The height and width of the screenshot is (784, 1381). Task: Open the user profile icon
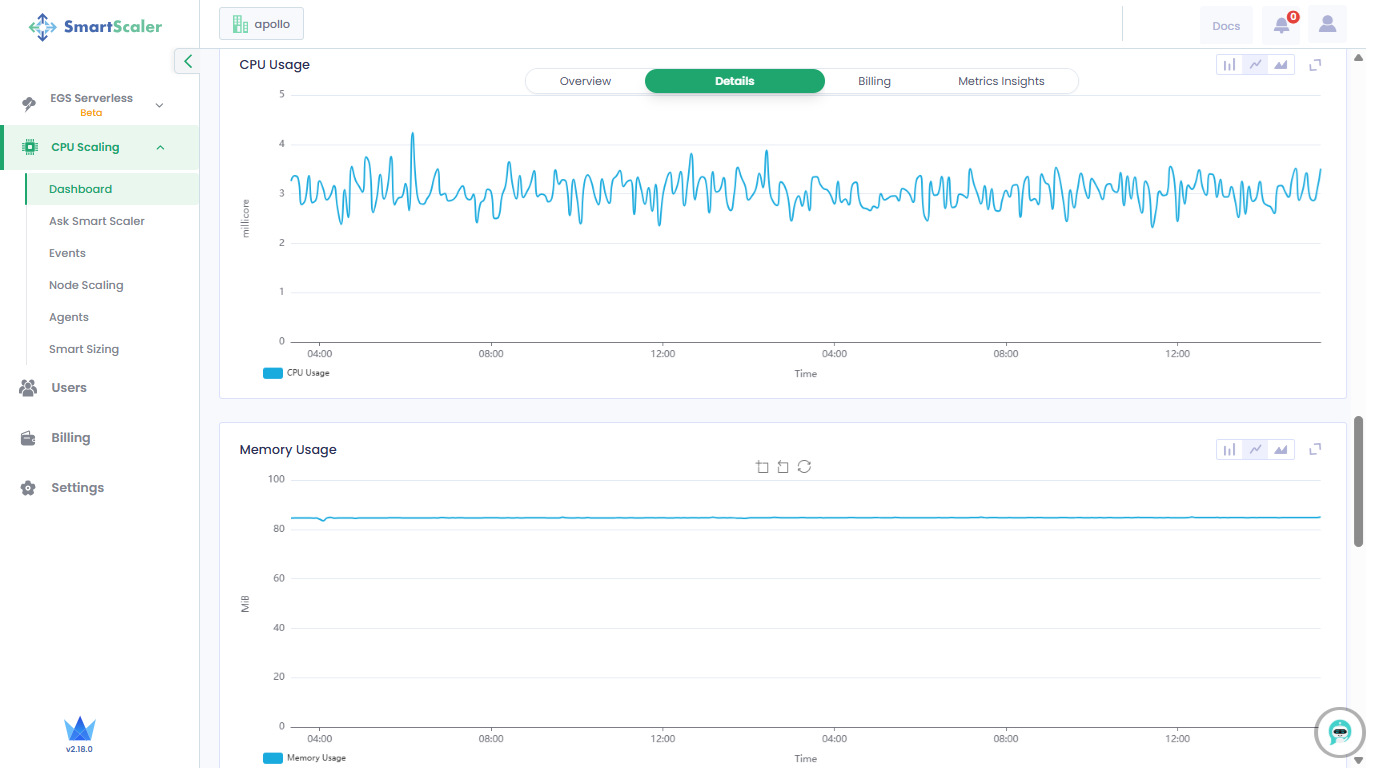[1327, 25]
